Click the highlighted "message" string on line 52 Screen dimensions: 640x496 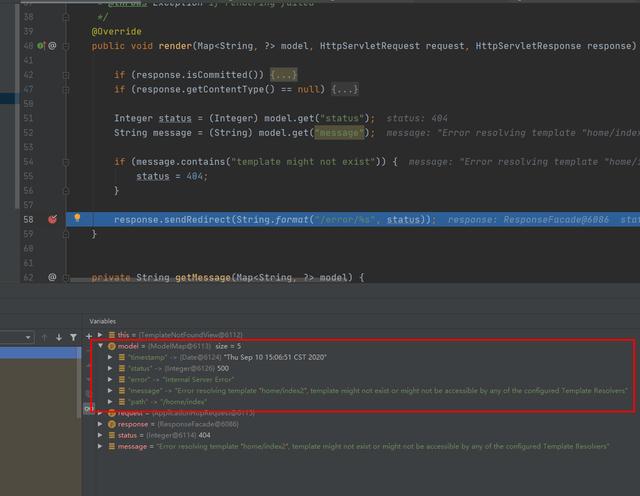tap(339, 133)
